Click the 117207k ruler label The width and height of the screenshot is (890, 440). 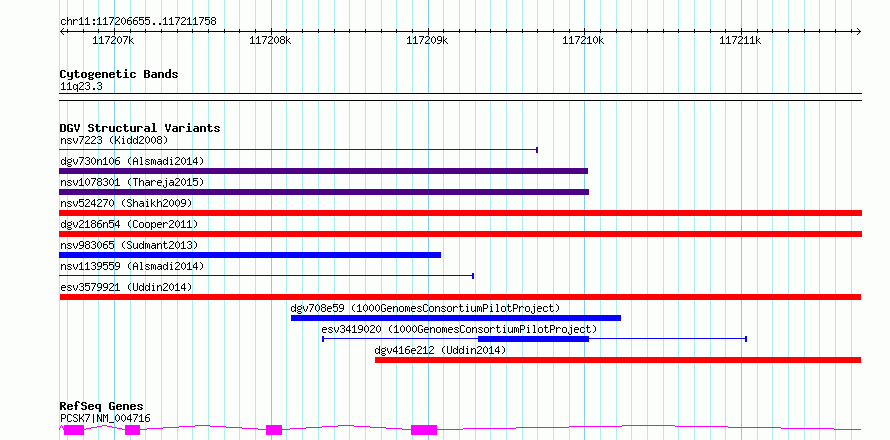pyautogui.click(x=114, y=40)
